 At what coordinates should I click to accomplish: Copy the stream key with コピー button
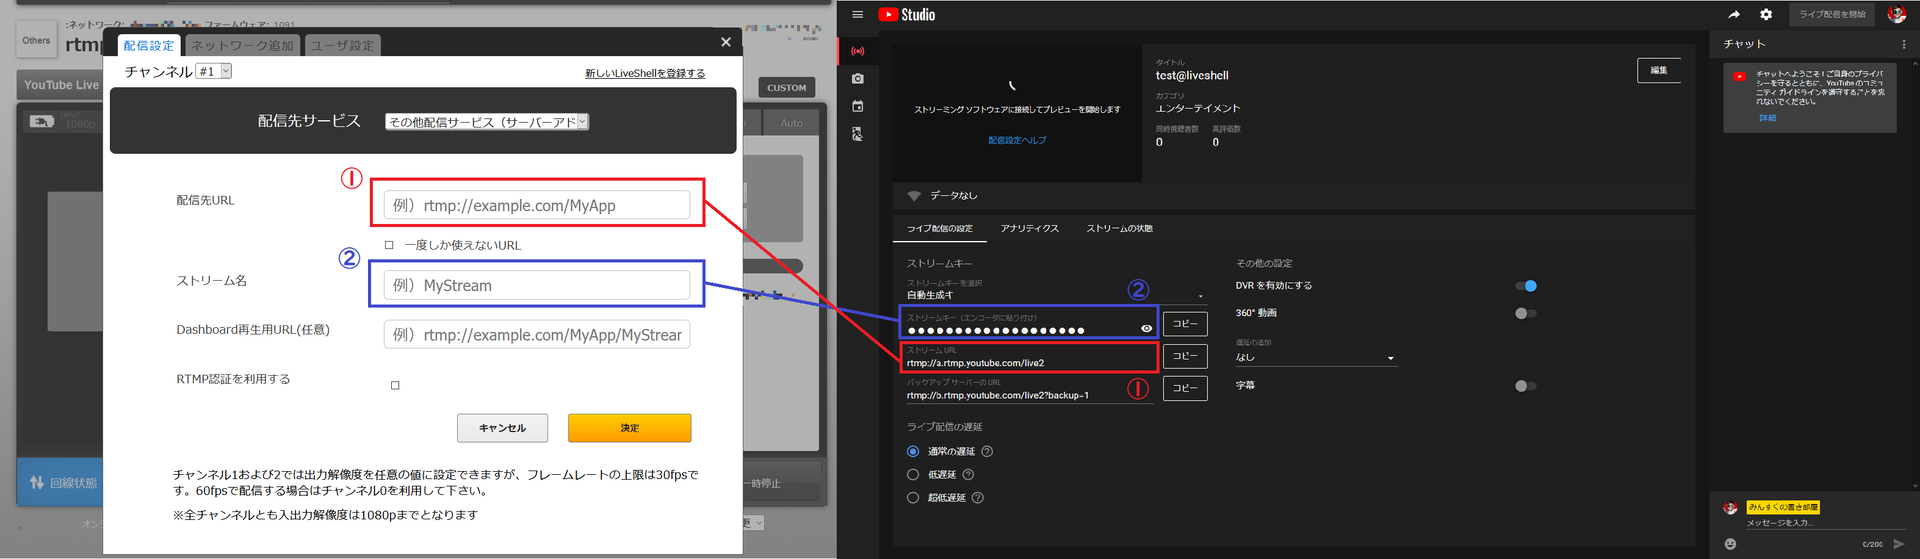1185,324
